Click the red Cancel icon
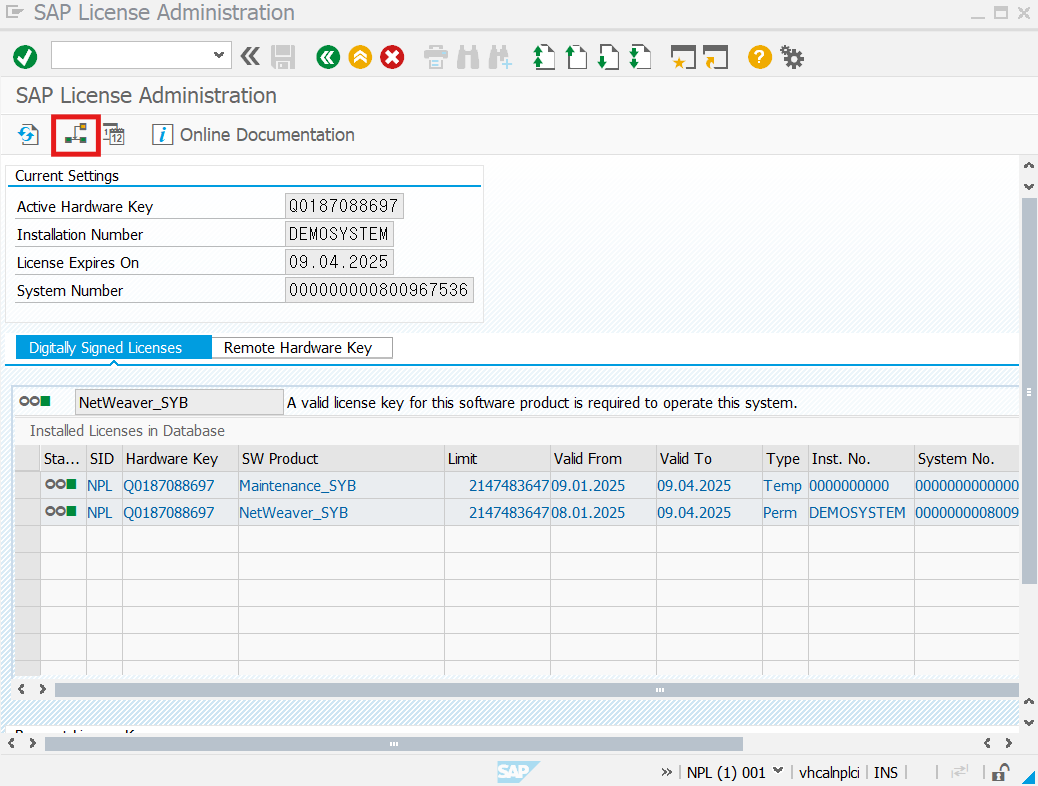The height and width of the screenshot is (786, 1038). click(393, 57)
